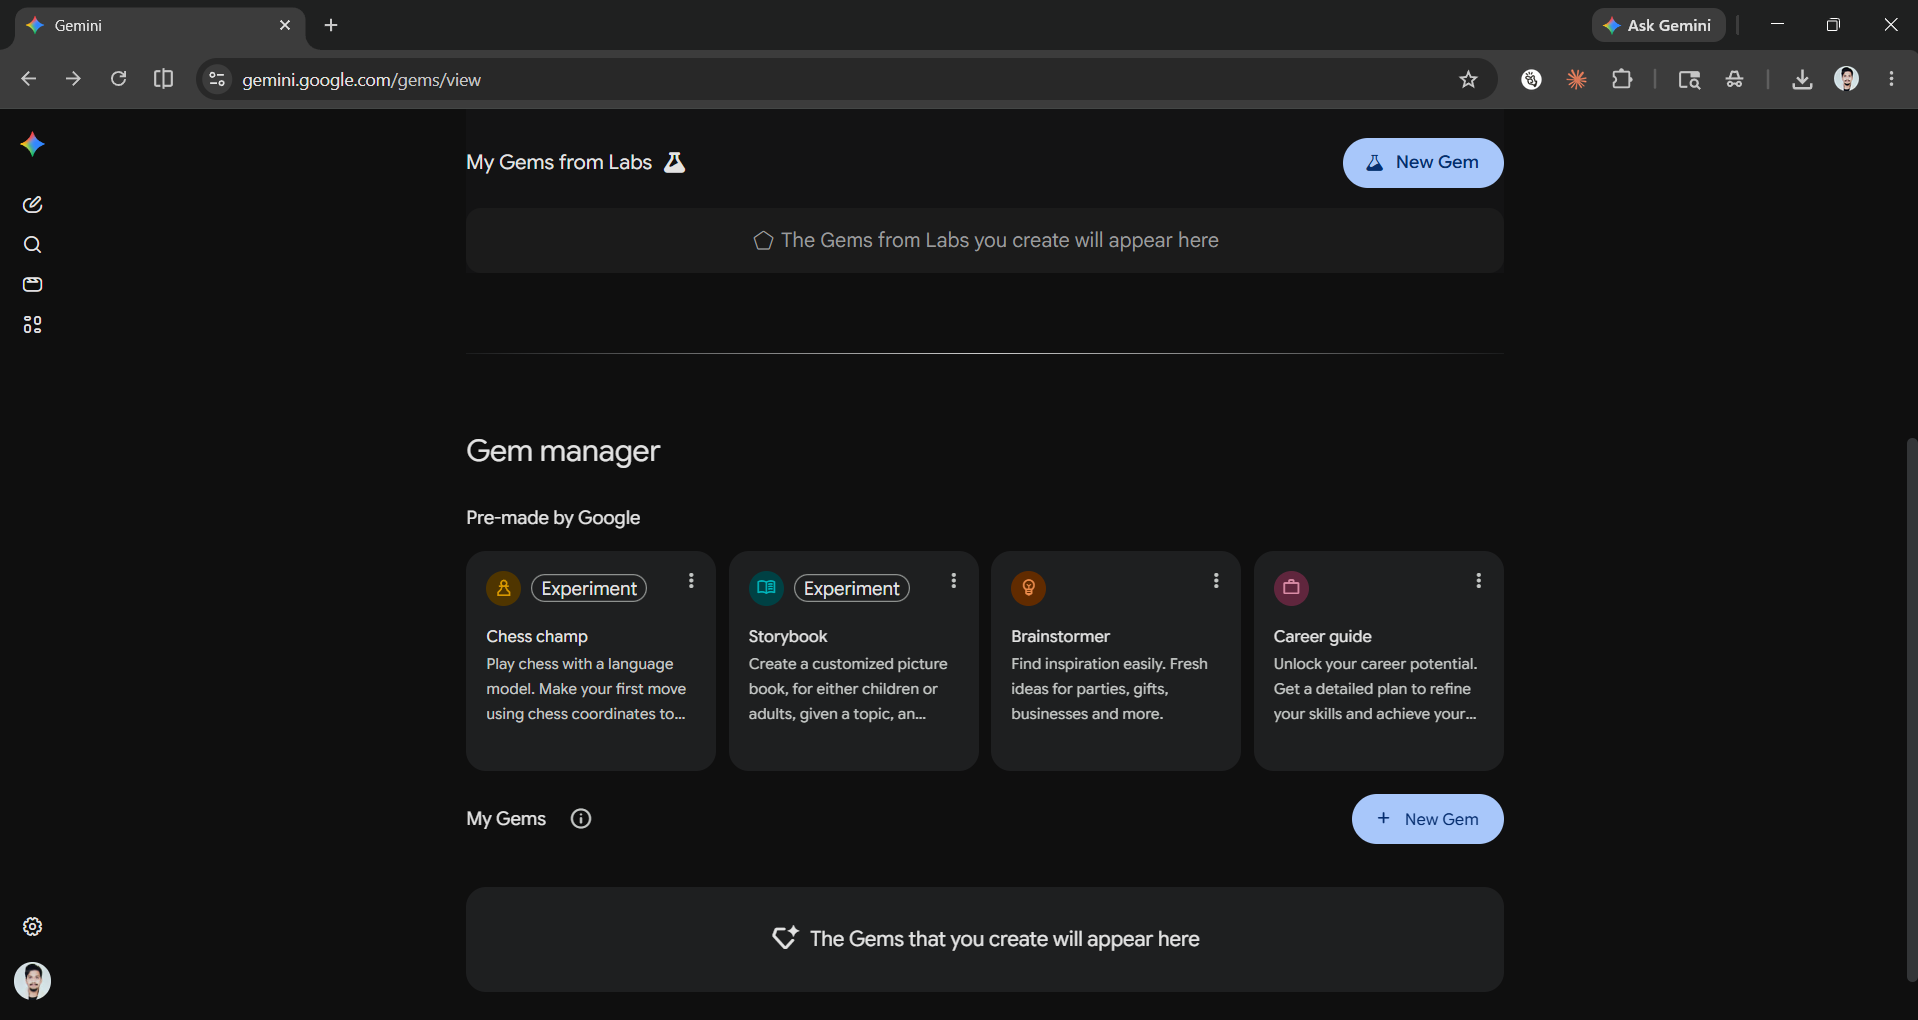Image resolution: width=1918 pixels, height=1020 pixels.
Task: Reload the page
Action: pyautogui.click(x=118, y=79)
